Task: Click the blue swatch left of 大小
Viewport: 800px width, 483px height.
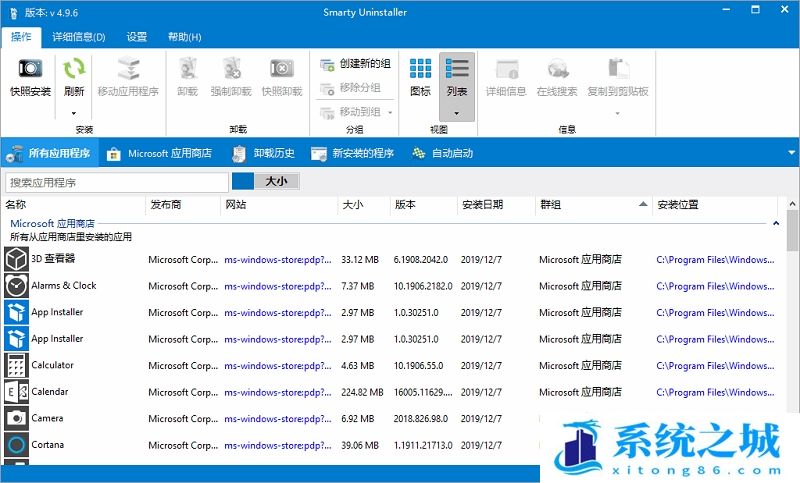Action: (243, 181)
